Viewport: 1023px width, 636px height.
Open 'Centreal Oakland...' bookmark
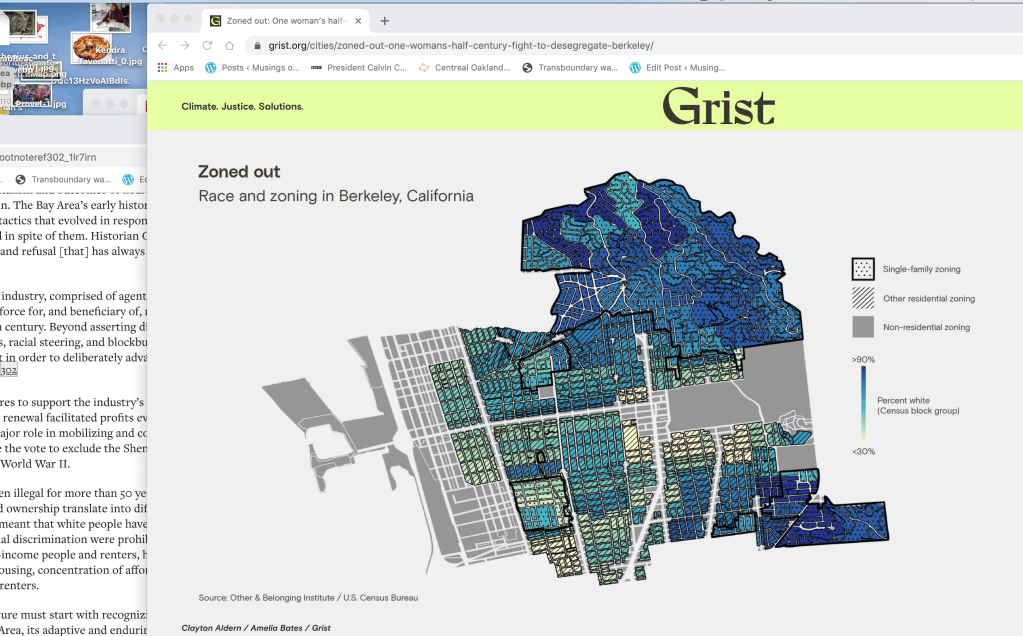[464, 68]
